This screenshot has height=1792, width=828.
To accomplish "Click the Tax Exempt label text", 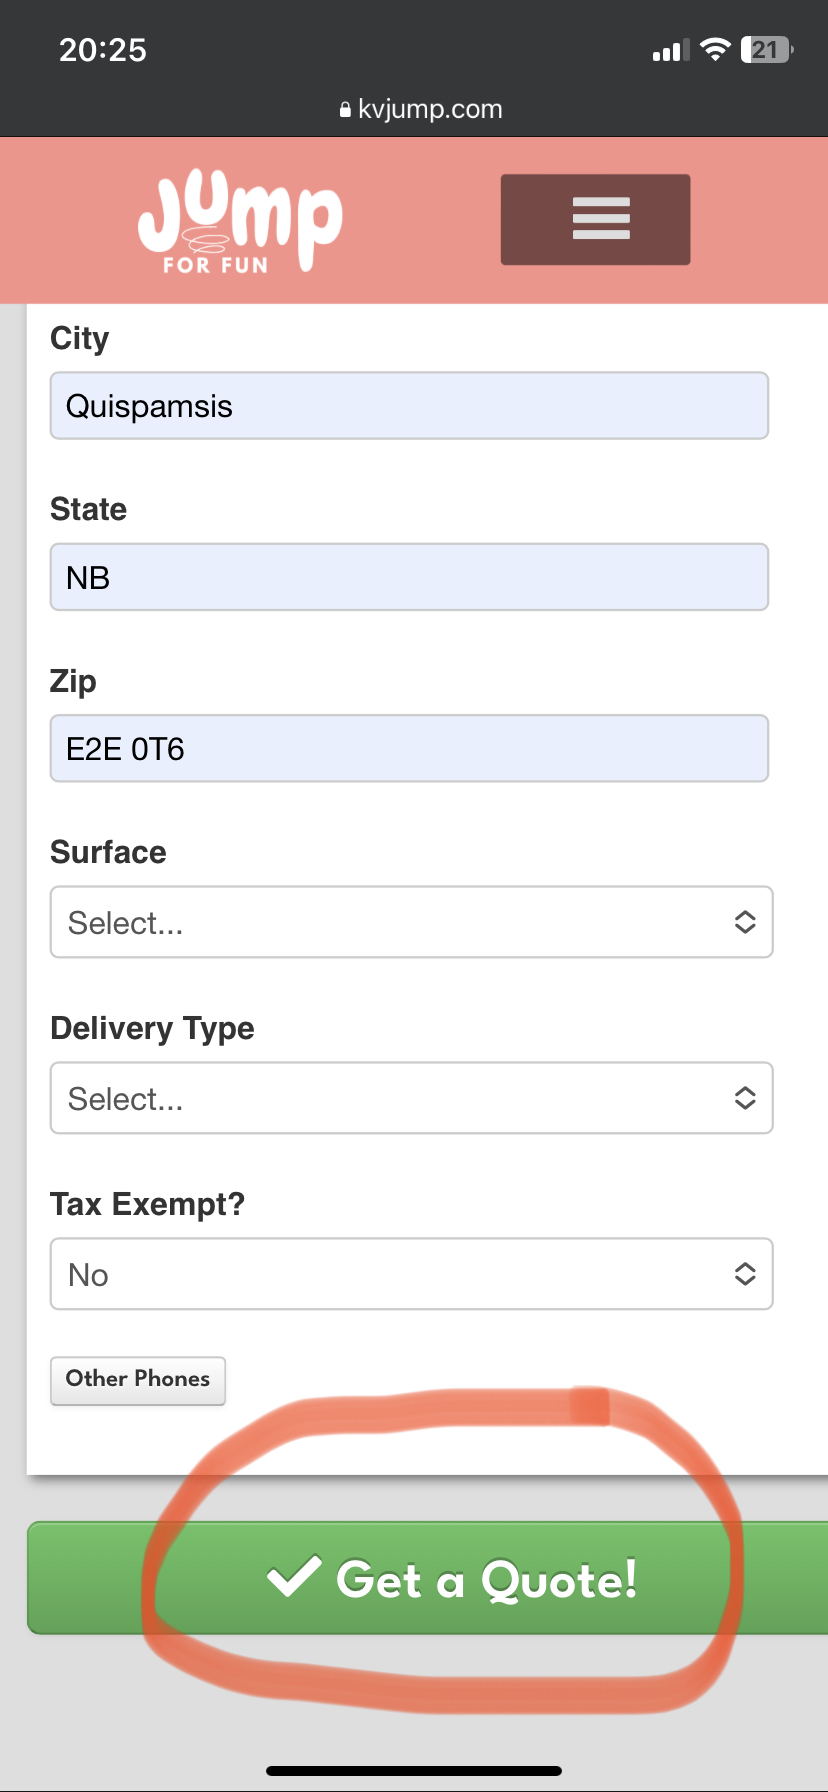I will [148, 1204].
